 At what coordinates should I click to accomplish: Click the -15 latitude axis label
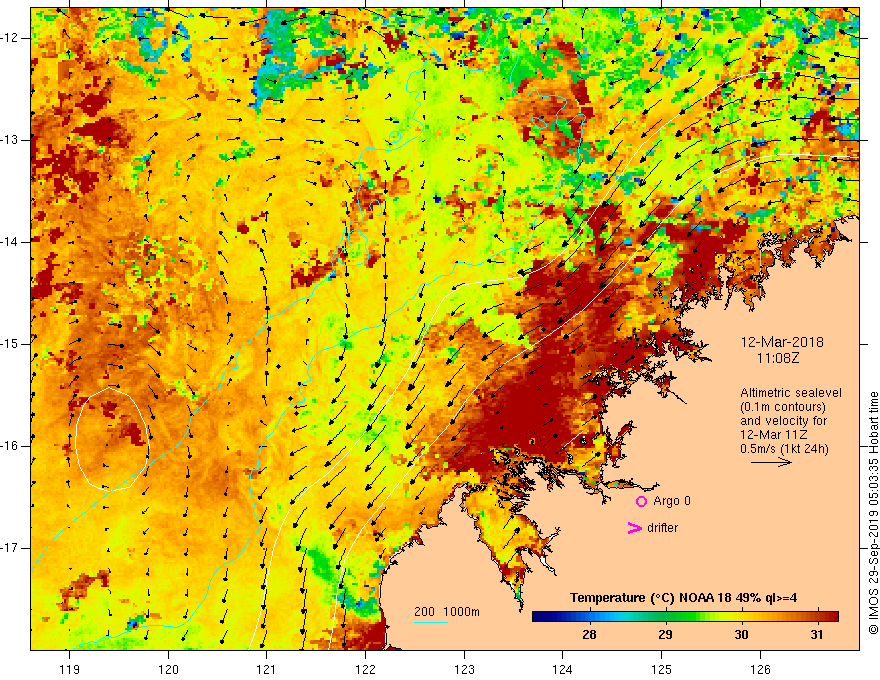tap(10, 344)
